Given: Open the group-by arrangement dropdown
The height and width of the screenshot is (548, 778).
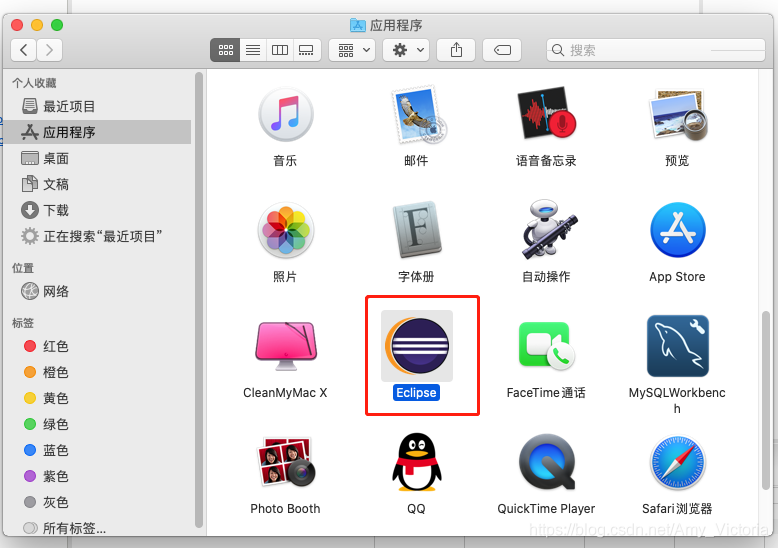Looking at the screenshot, I should click(x=352, y=50).
